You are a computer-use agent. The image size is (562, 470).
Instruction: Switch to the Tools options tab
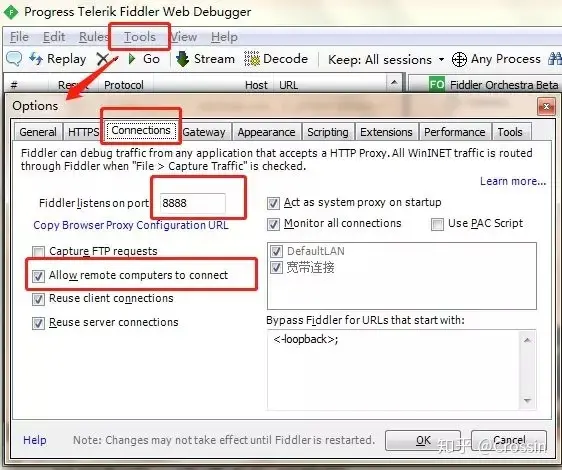pos(510,132)
